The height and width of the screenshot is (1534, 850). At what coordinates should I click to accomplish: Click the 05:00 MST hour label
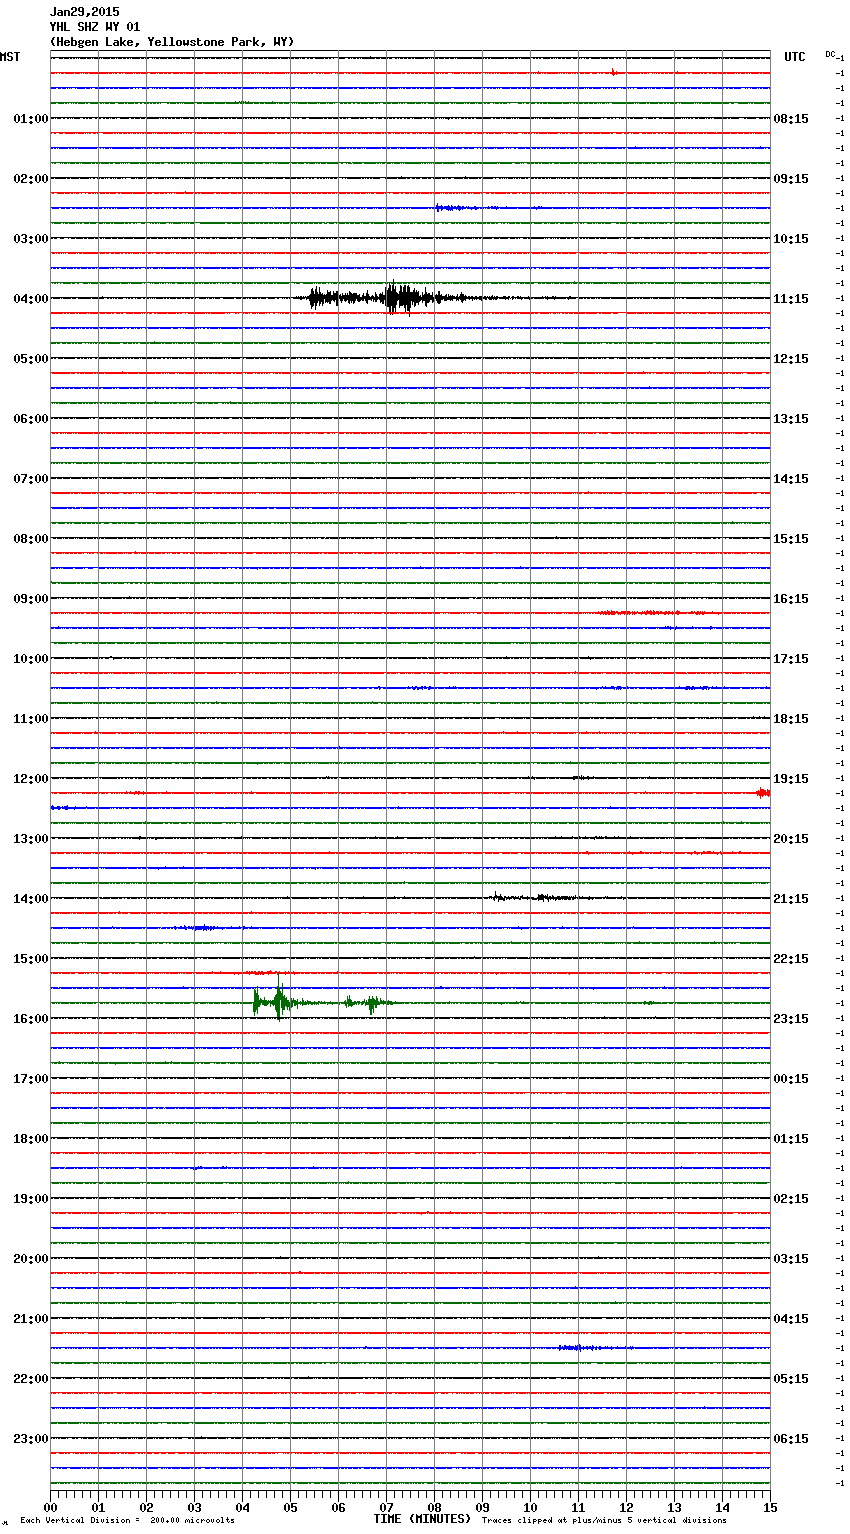(x=30, y=359)
